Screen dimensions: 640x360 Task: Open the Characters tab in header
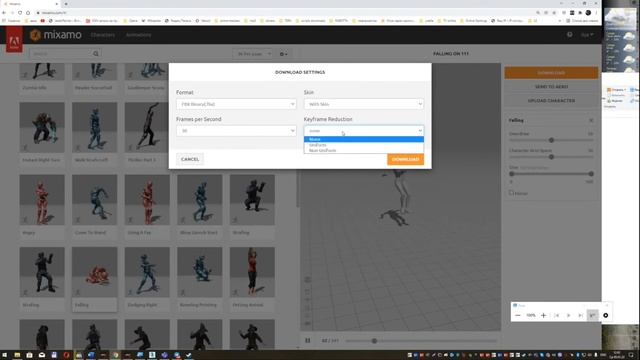point(102,35)
